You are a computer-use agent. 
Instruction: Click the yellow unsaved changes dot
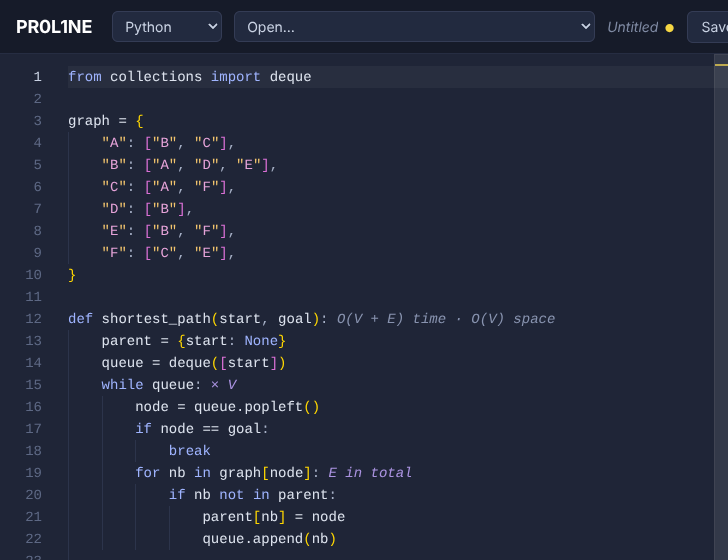669,28
